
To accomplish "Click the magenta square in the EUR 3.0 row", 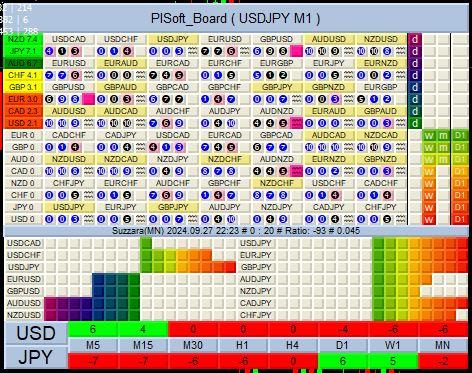I will [x=88, y=99].
